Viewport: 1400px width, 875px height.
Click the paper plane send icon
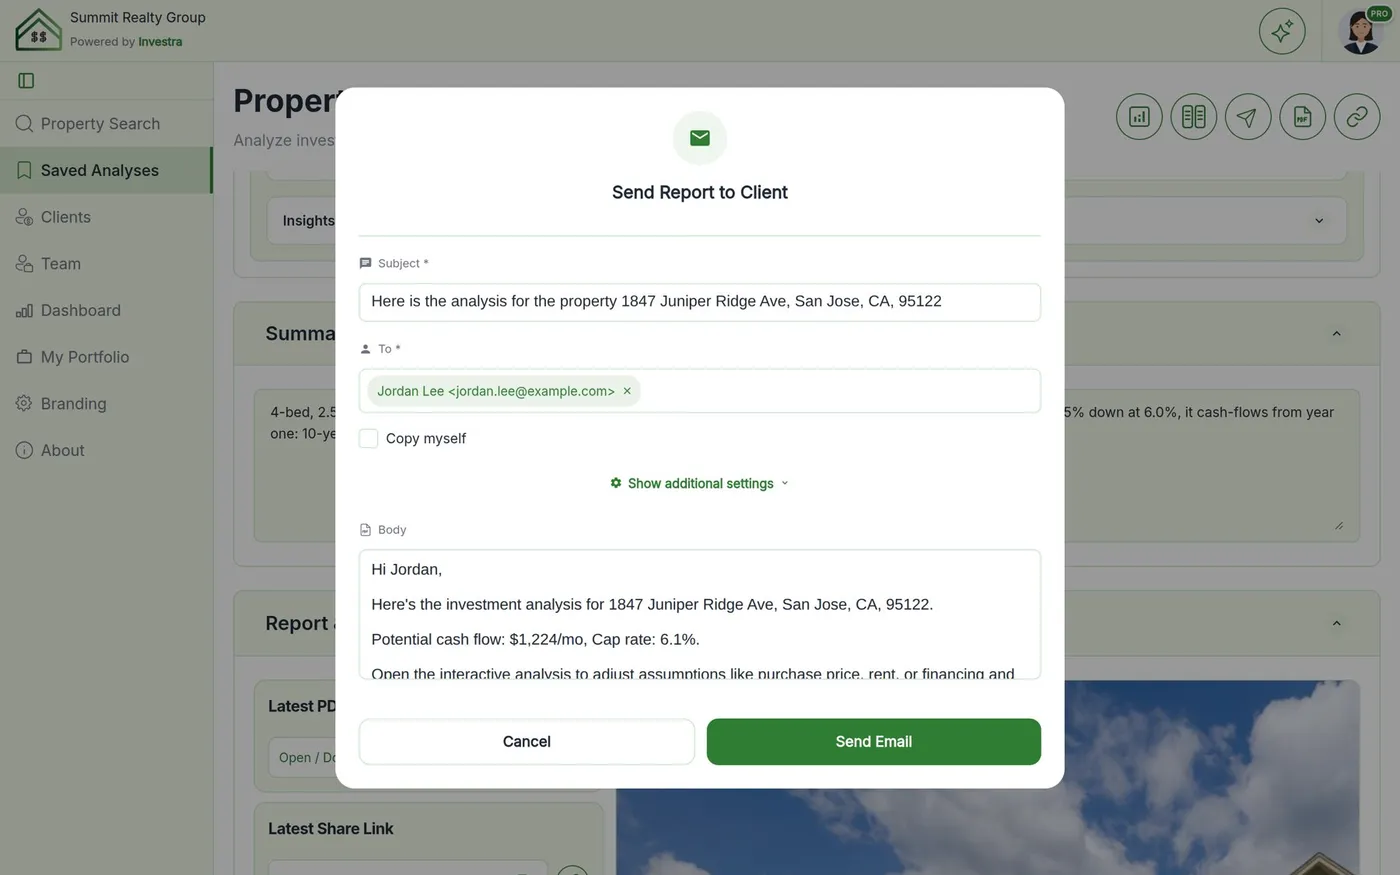point(1247,117)
